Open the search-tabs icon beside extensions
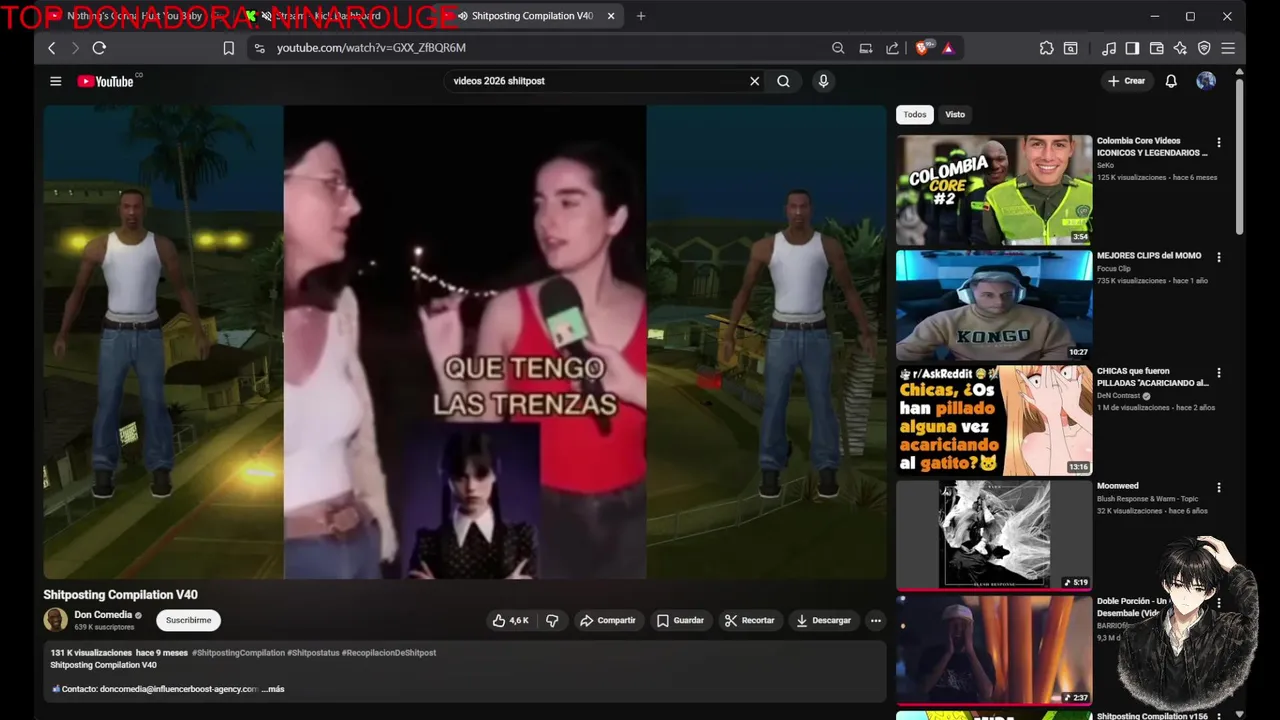Image resolution: width=1280 pixels, height=720 pixels. pyautogui.click(x=1070, y=48)
